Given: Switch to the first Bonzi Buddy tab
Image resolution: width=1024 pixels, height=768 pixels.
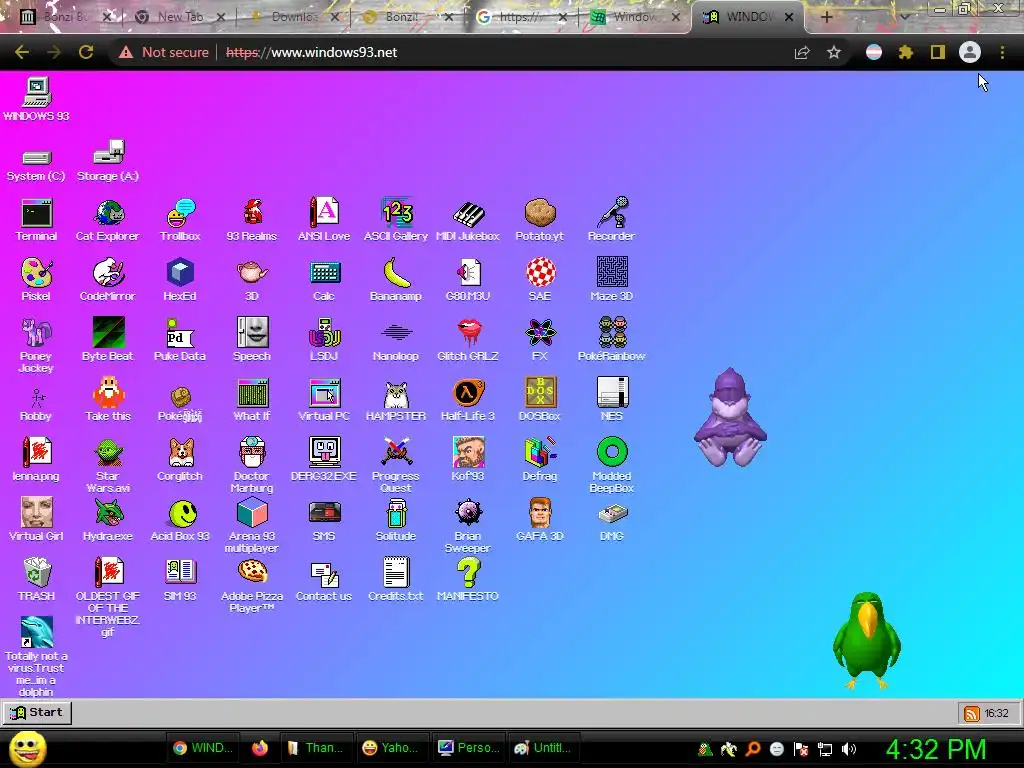Looking at the screenshot, I should [x=63, y=17].
